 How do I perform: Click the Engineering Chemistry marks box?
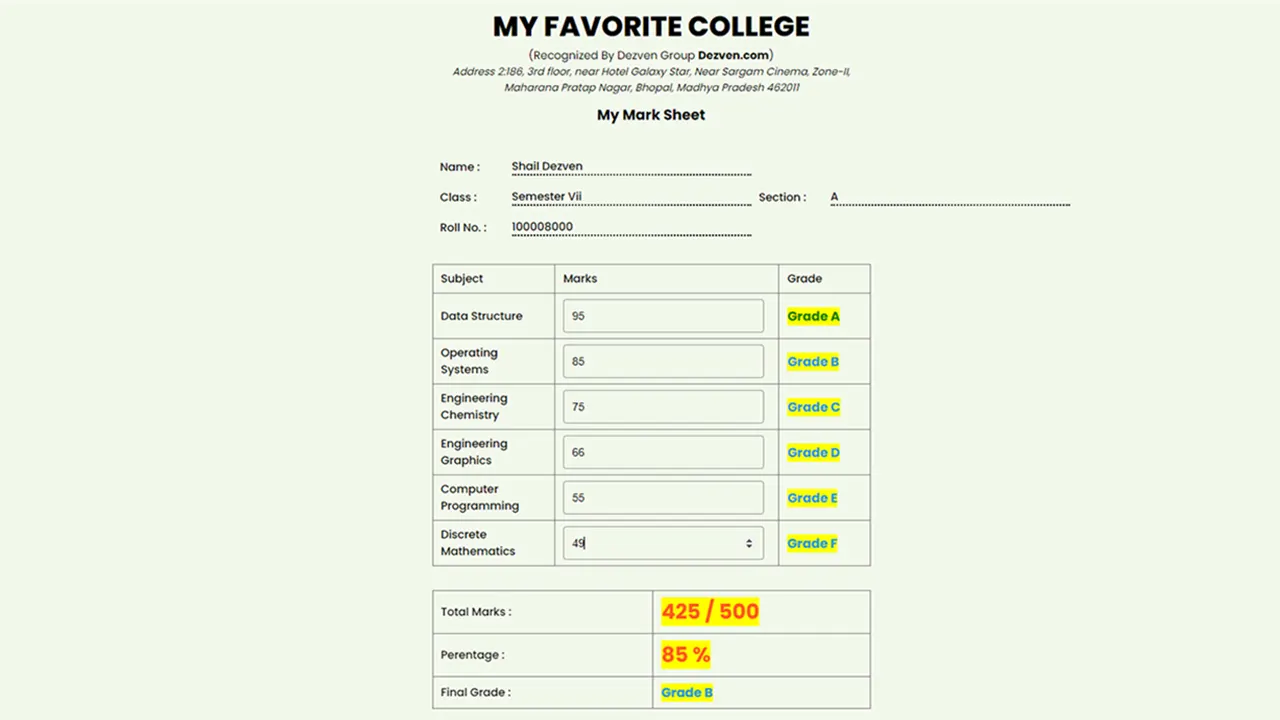(x=662, y=406)
